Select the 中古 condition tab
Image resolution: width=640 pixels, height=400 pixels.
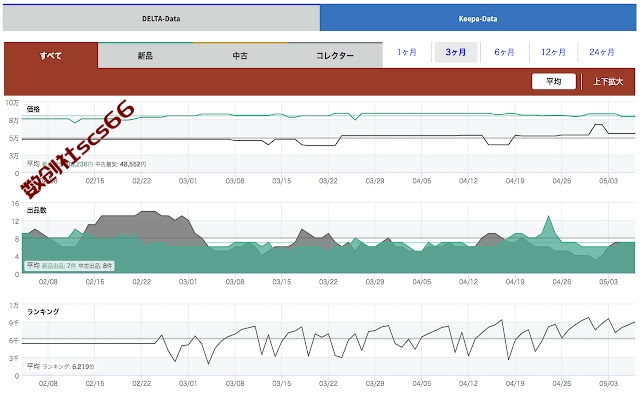[240, 56]
